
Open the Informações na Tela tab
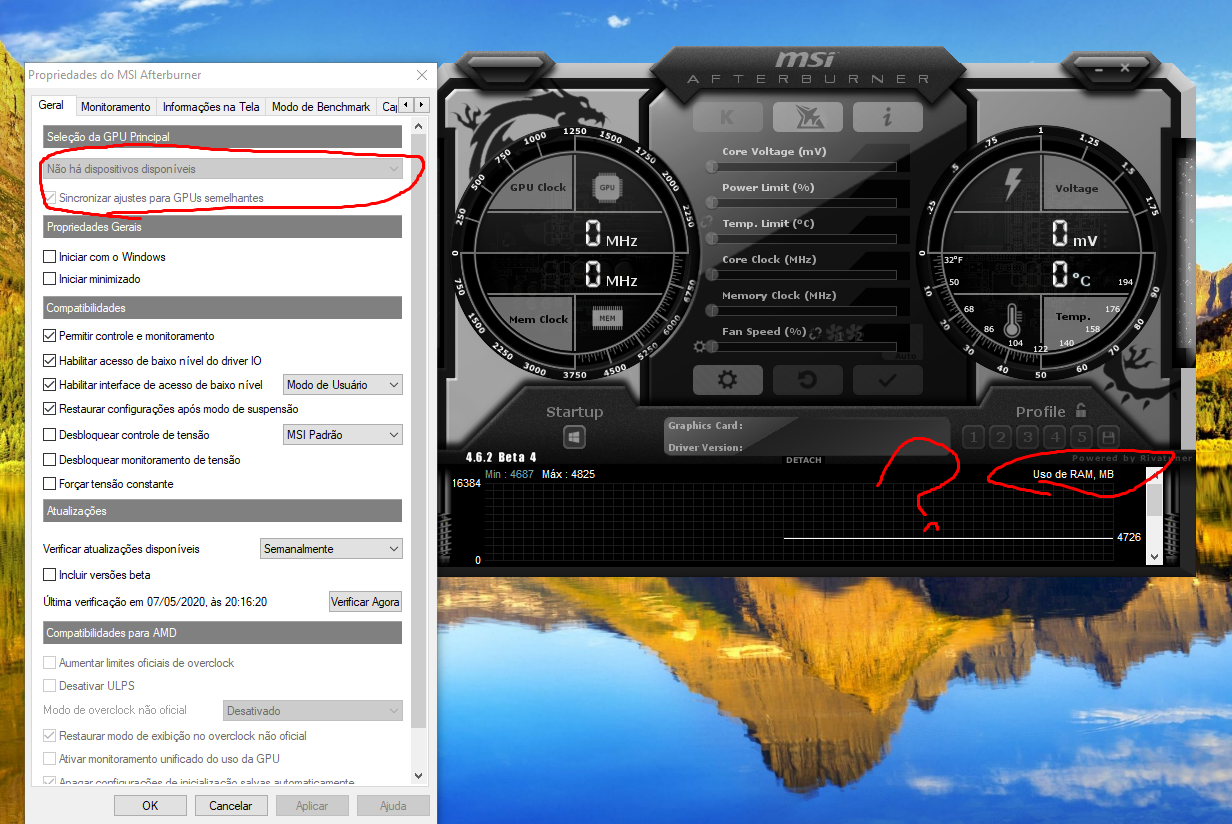tap(211, 106)
